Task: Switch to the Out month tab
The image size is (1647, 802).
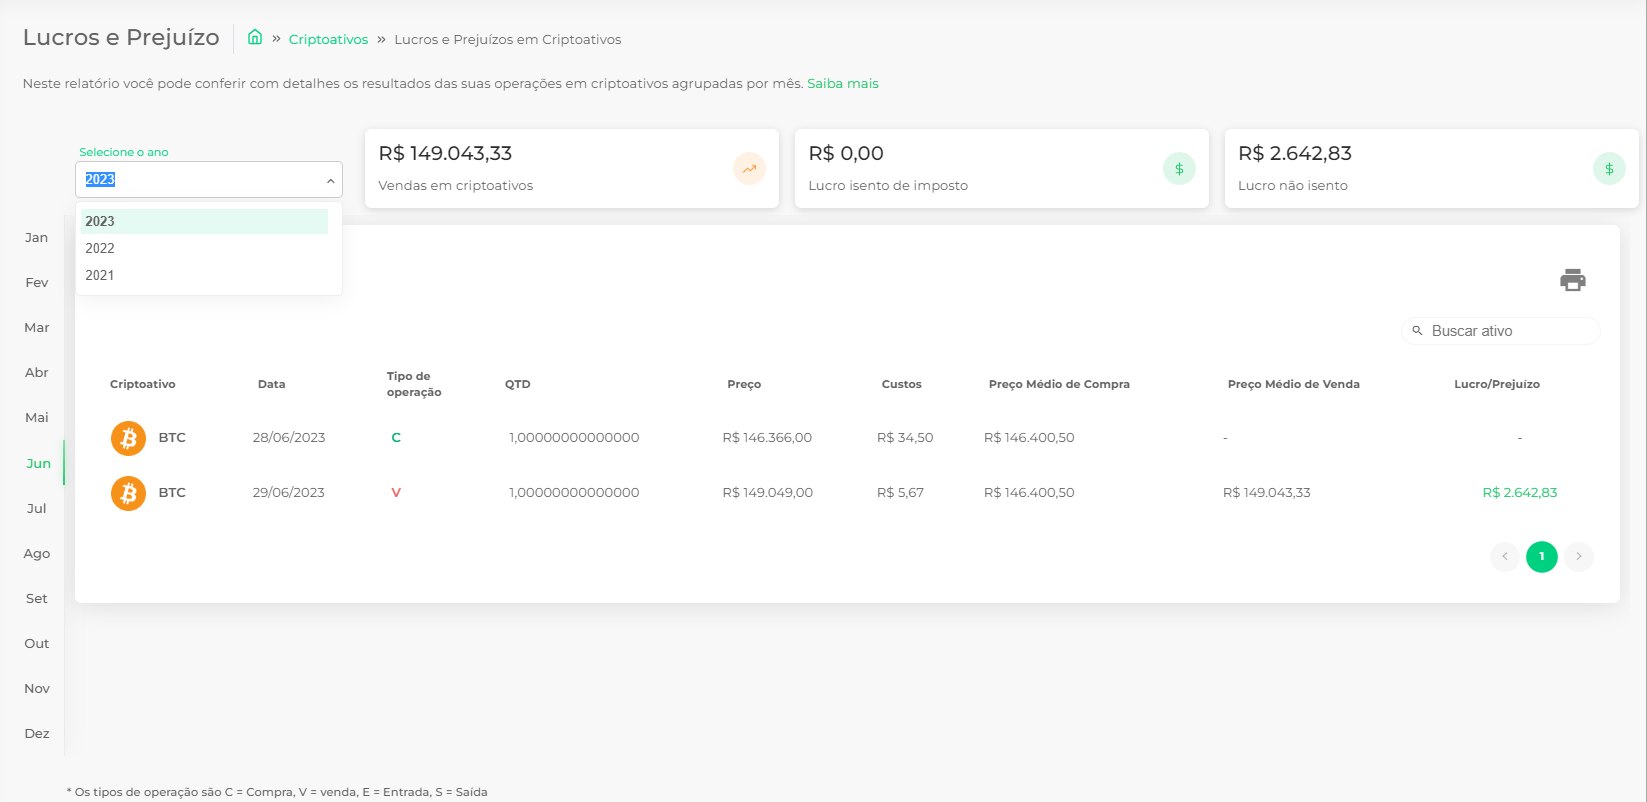Action: coord(37,644)
